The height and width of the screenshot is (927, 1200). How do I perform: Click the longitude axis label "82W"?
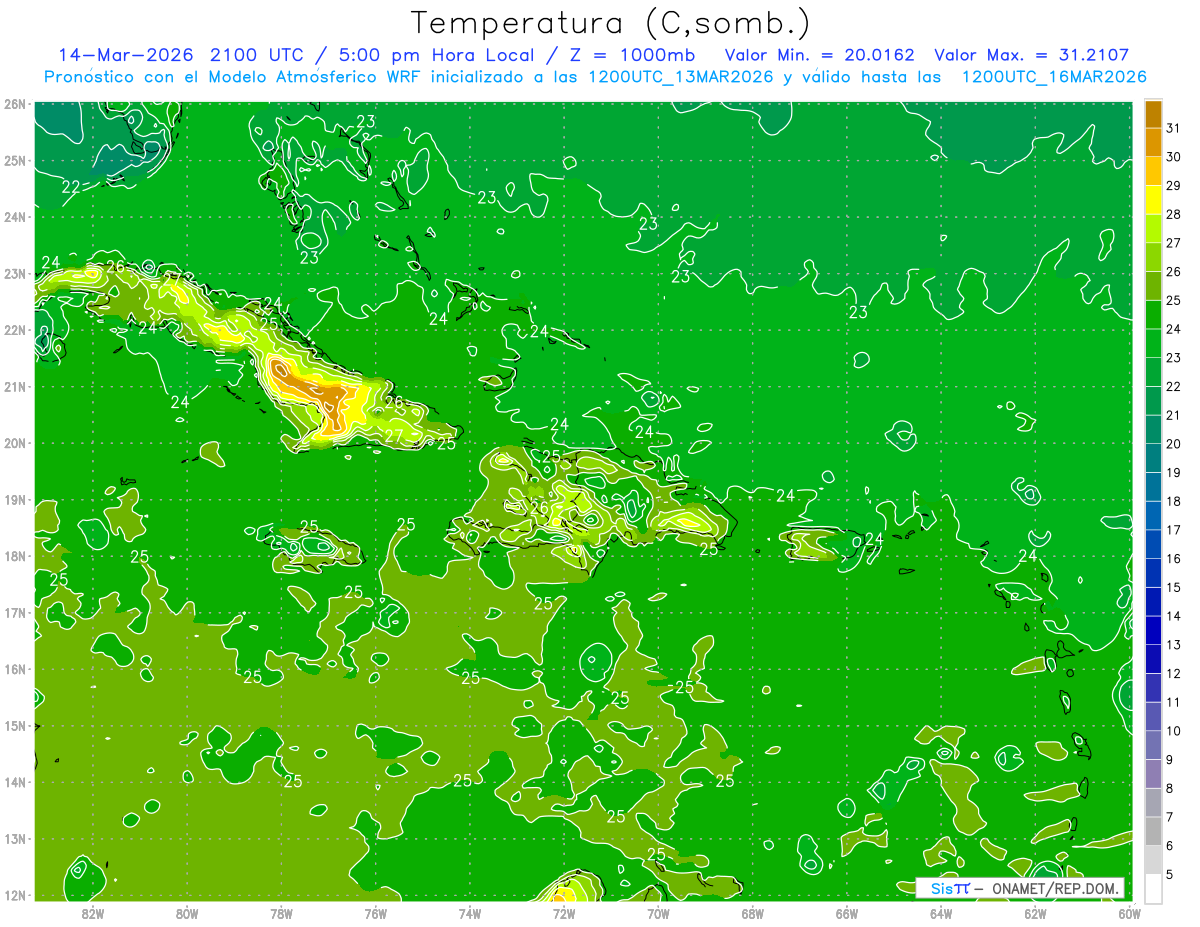[93, 913]
